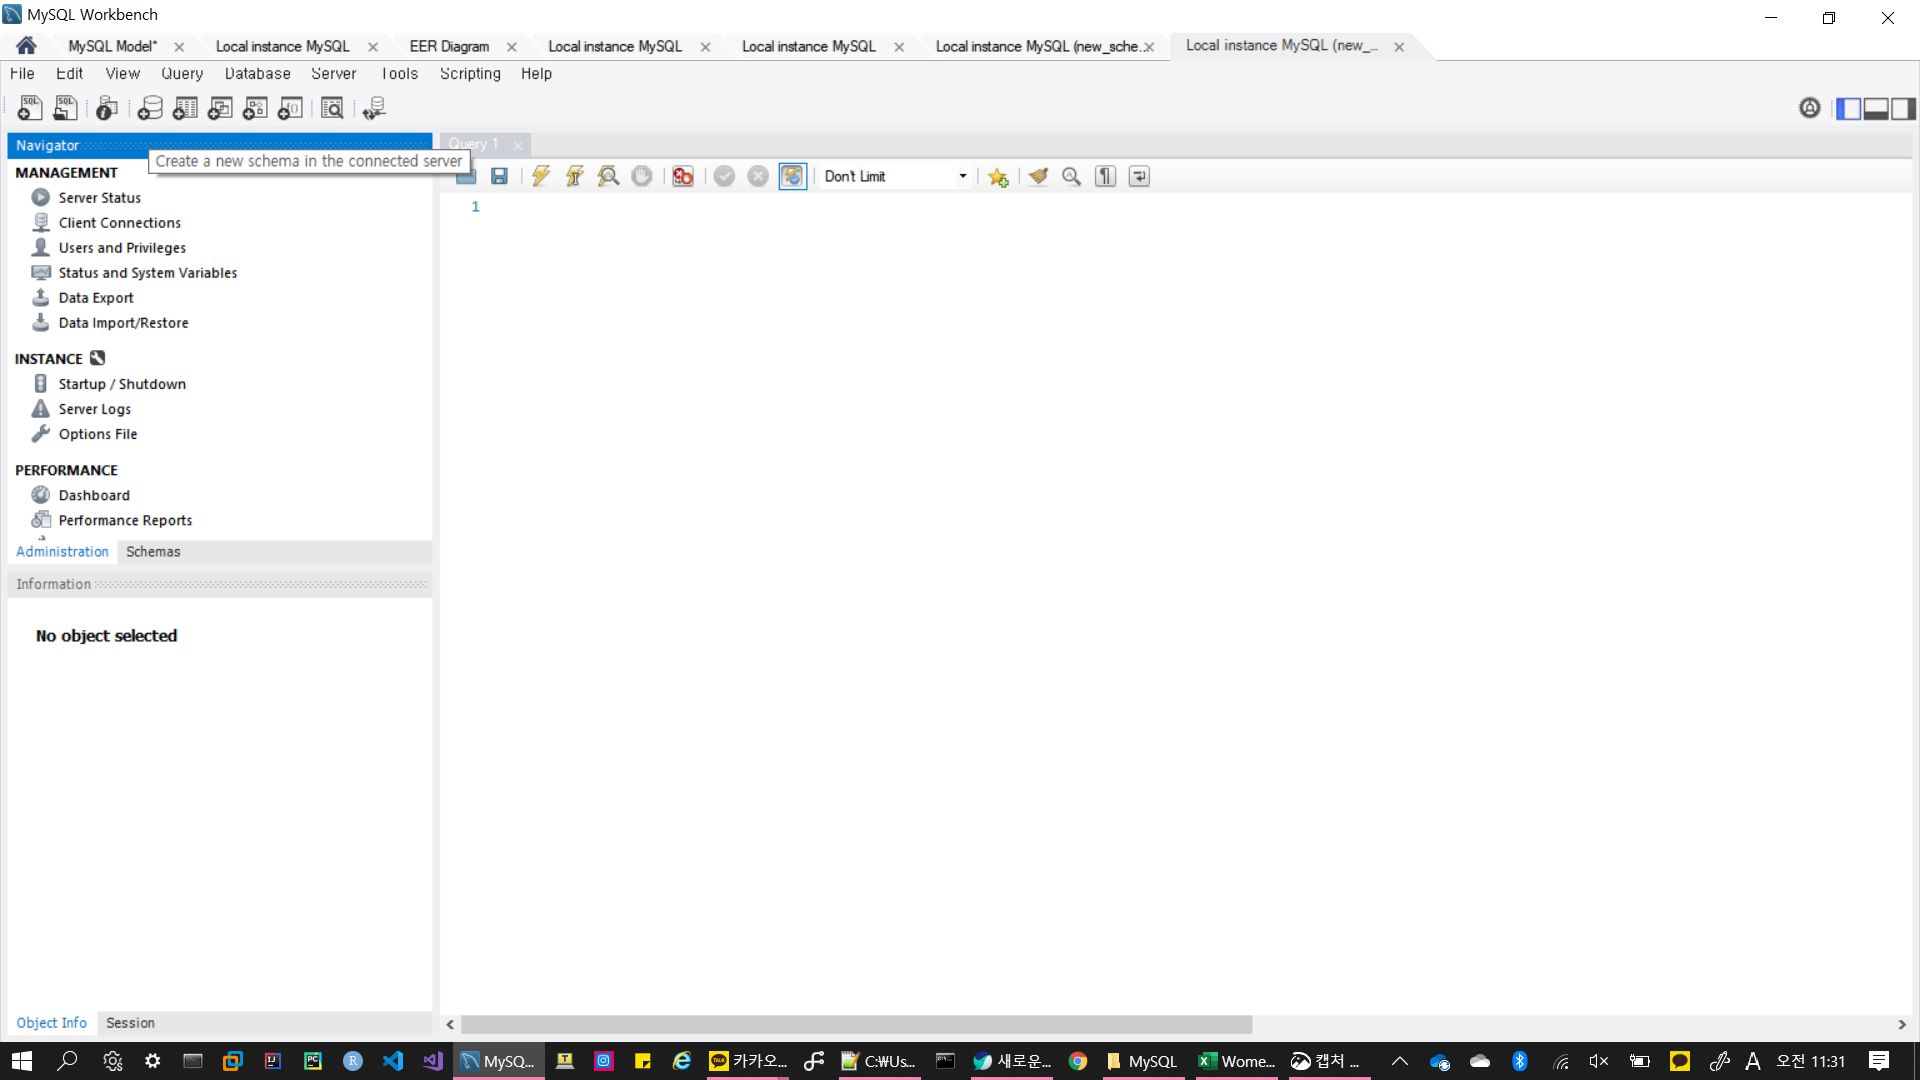Open Users and Privileges
The width and height of the screenshot is (1920, 1080).
coord(121,247)
